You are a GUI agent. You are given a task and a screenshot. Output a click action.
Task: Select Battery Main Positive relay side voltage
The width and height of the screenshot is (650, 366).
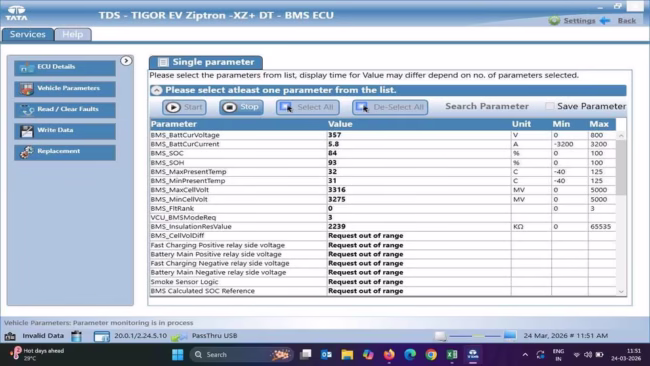(x=383, y=254)
